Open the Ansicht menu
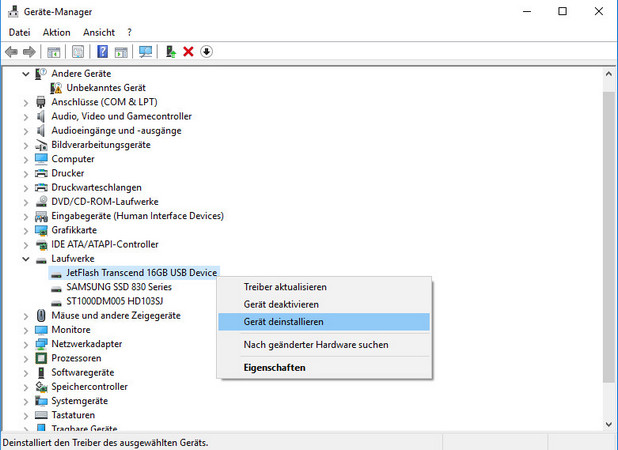The image size is (618, 450). pos(99,32)
